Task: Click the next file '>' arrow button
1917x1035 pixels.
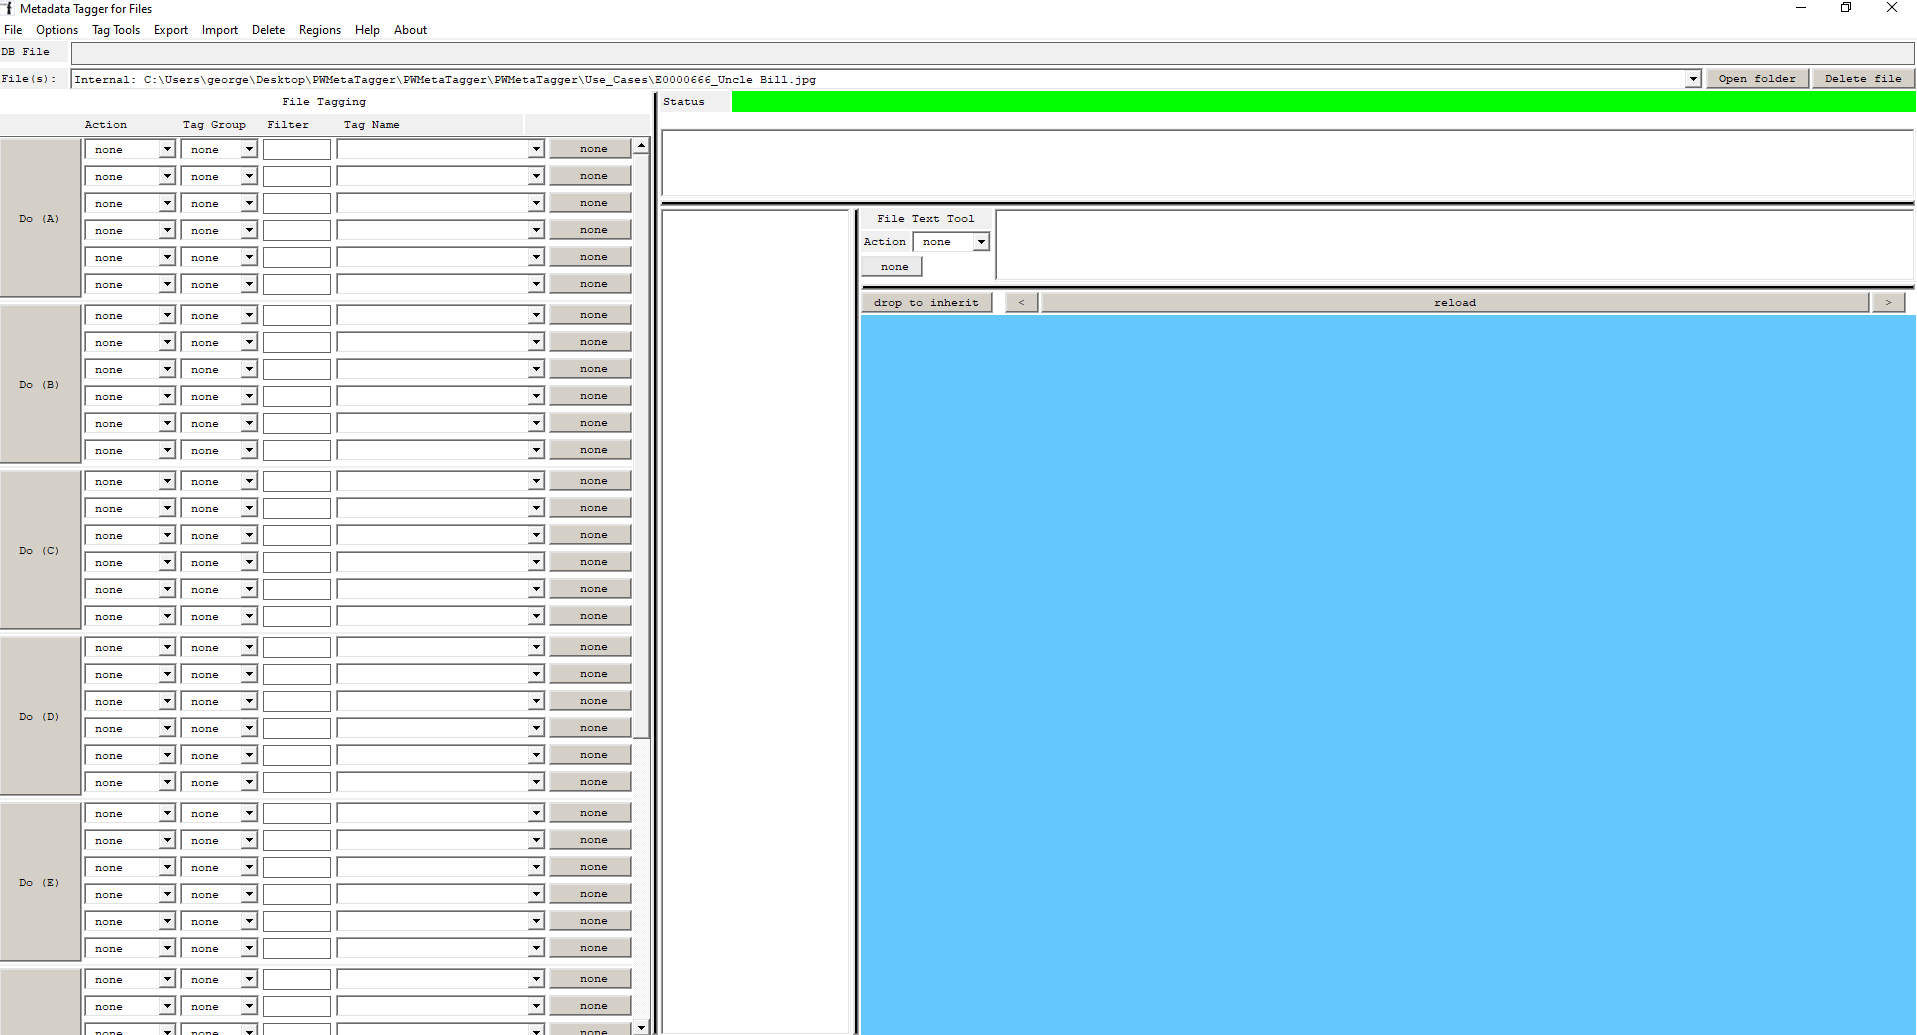Action: pyautogui.click(x=1888, y=302)
